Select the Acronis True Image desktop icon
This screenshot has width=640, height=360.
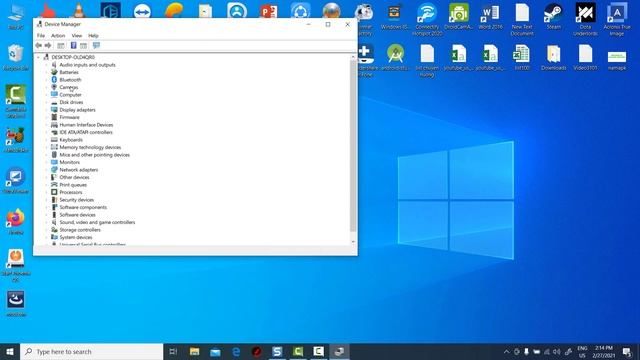tap(617, 19)
